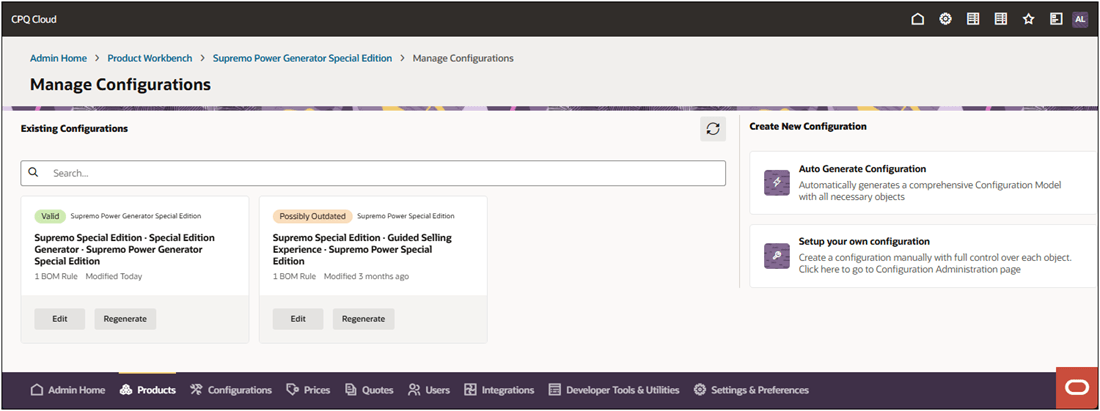
Task: Open the Guided Selling Experience card title
Action: (x=362, y=249)
